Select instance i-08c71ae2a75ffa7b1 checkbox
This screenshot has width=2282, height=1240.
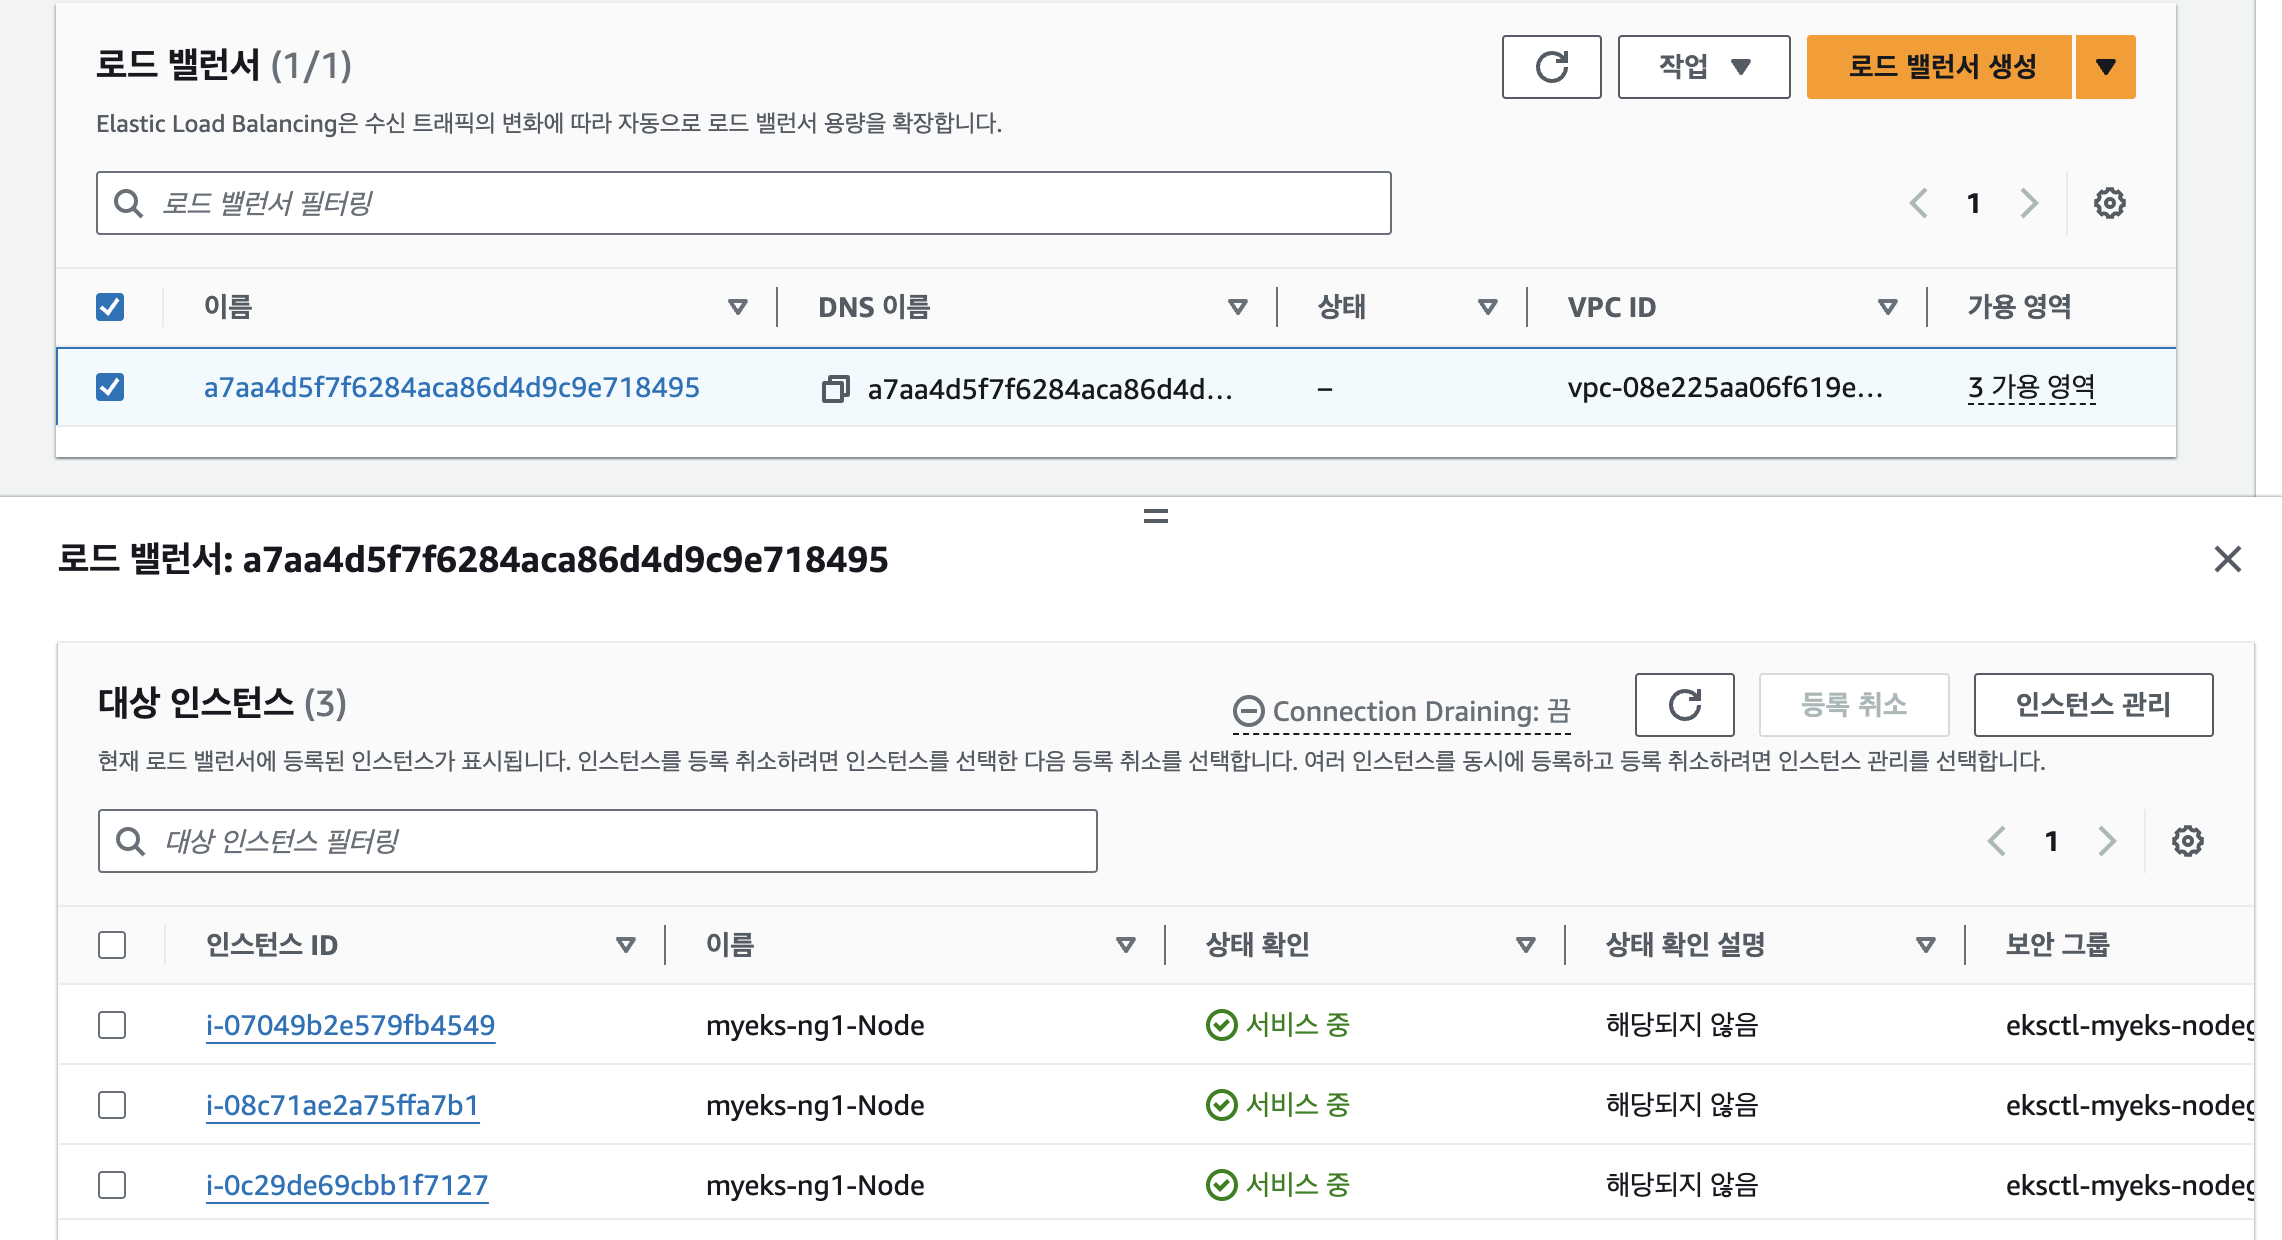click(112, 1105)
